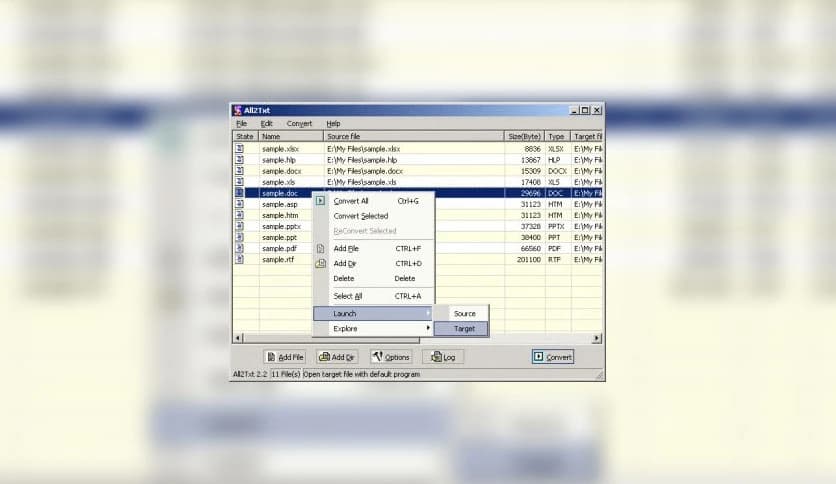Screen dimensions: 836x484
Task: Select the sample.xls file name
Action: tap(278, 182)
